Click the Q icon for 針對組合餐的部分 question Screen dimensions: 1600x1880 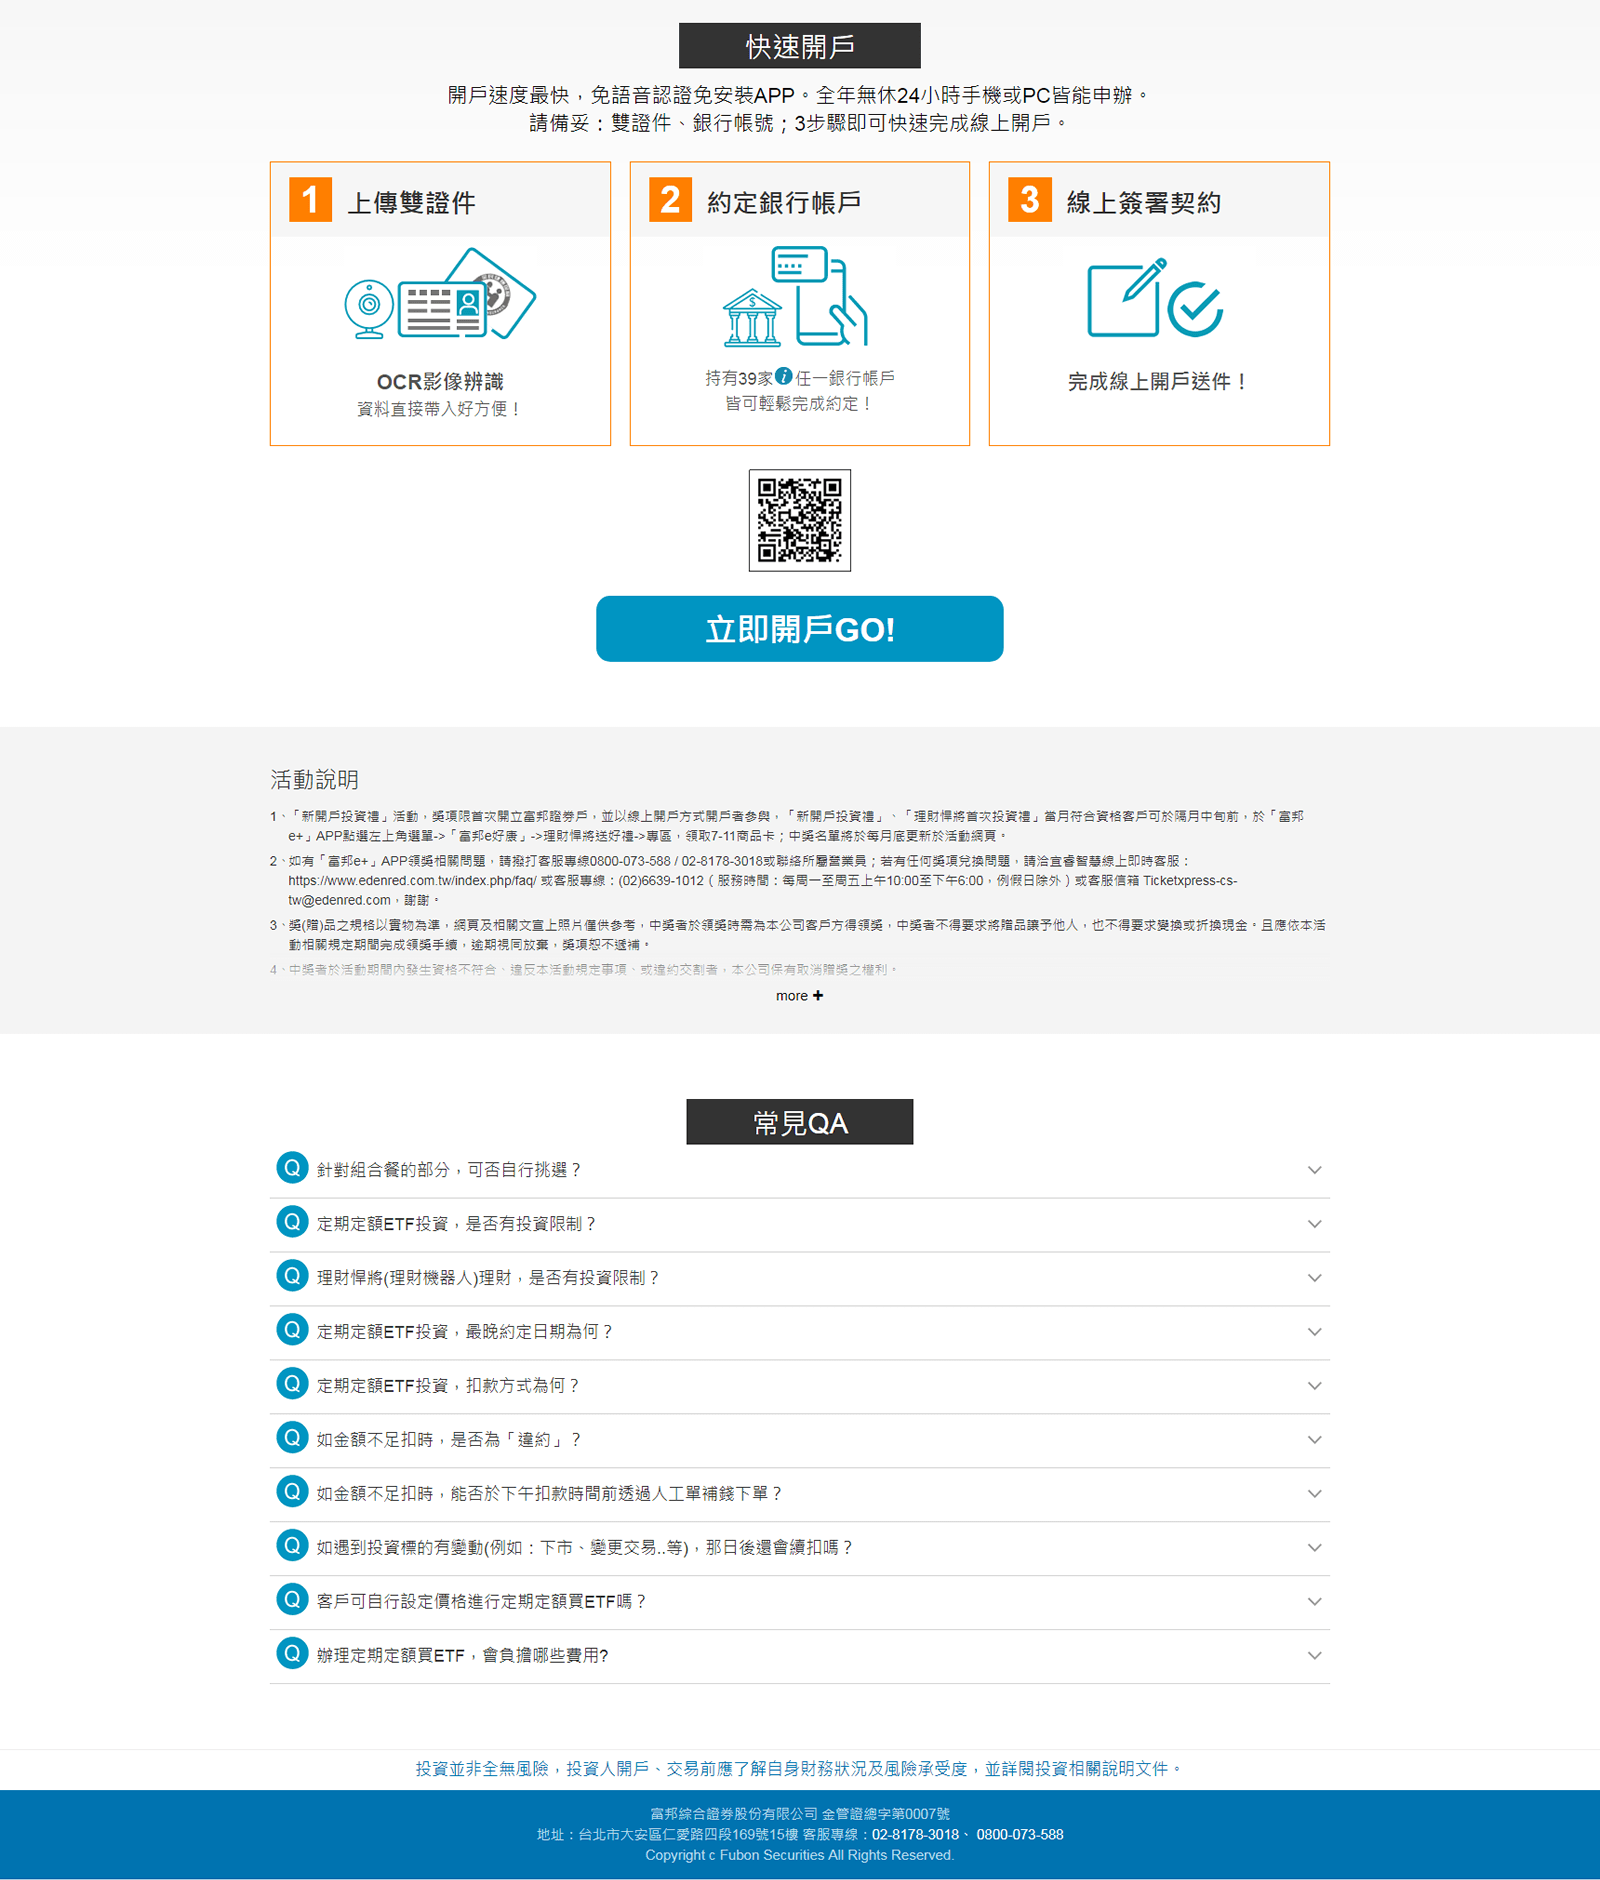[292, 1168]
